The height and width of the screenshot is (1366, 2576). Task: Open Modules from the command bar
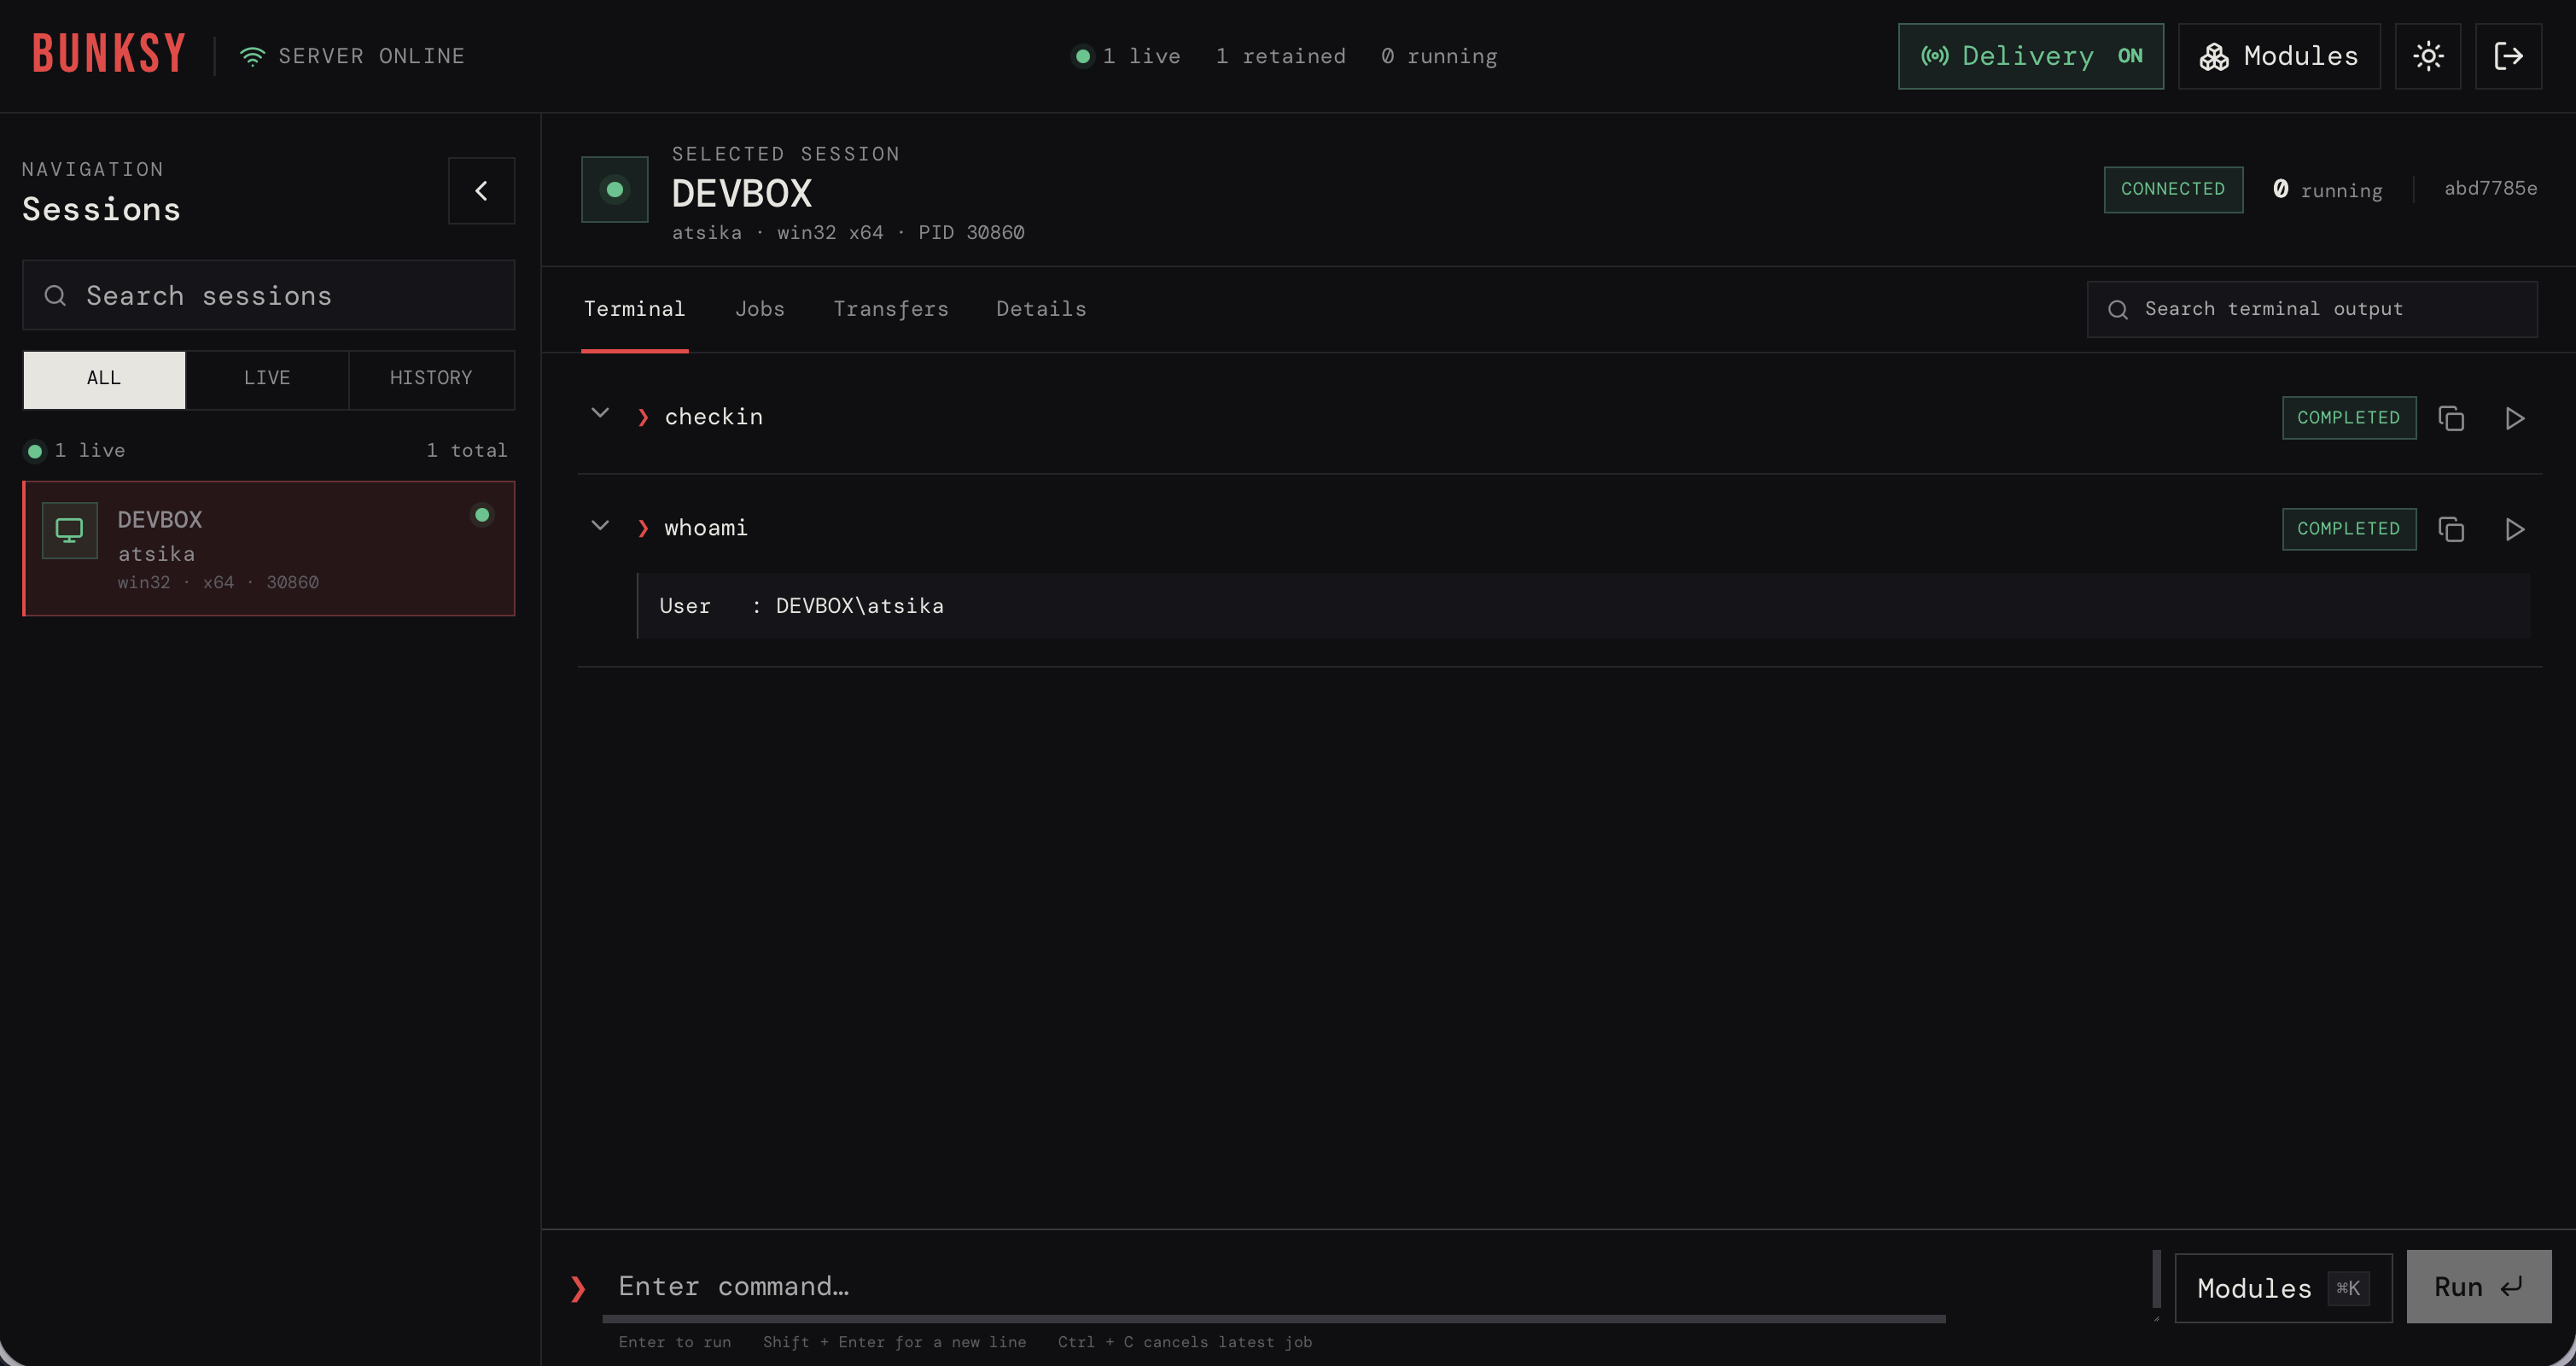pyautogui.click(x=2283, y=1288)
